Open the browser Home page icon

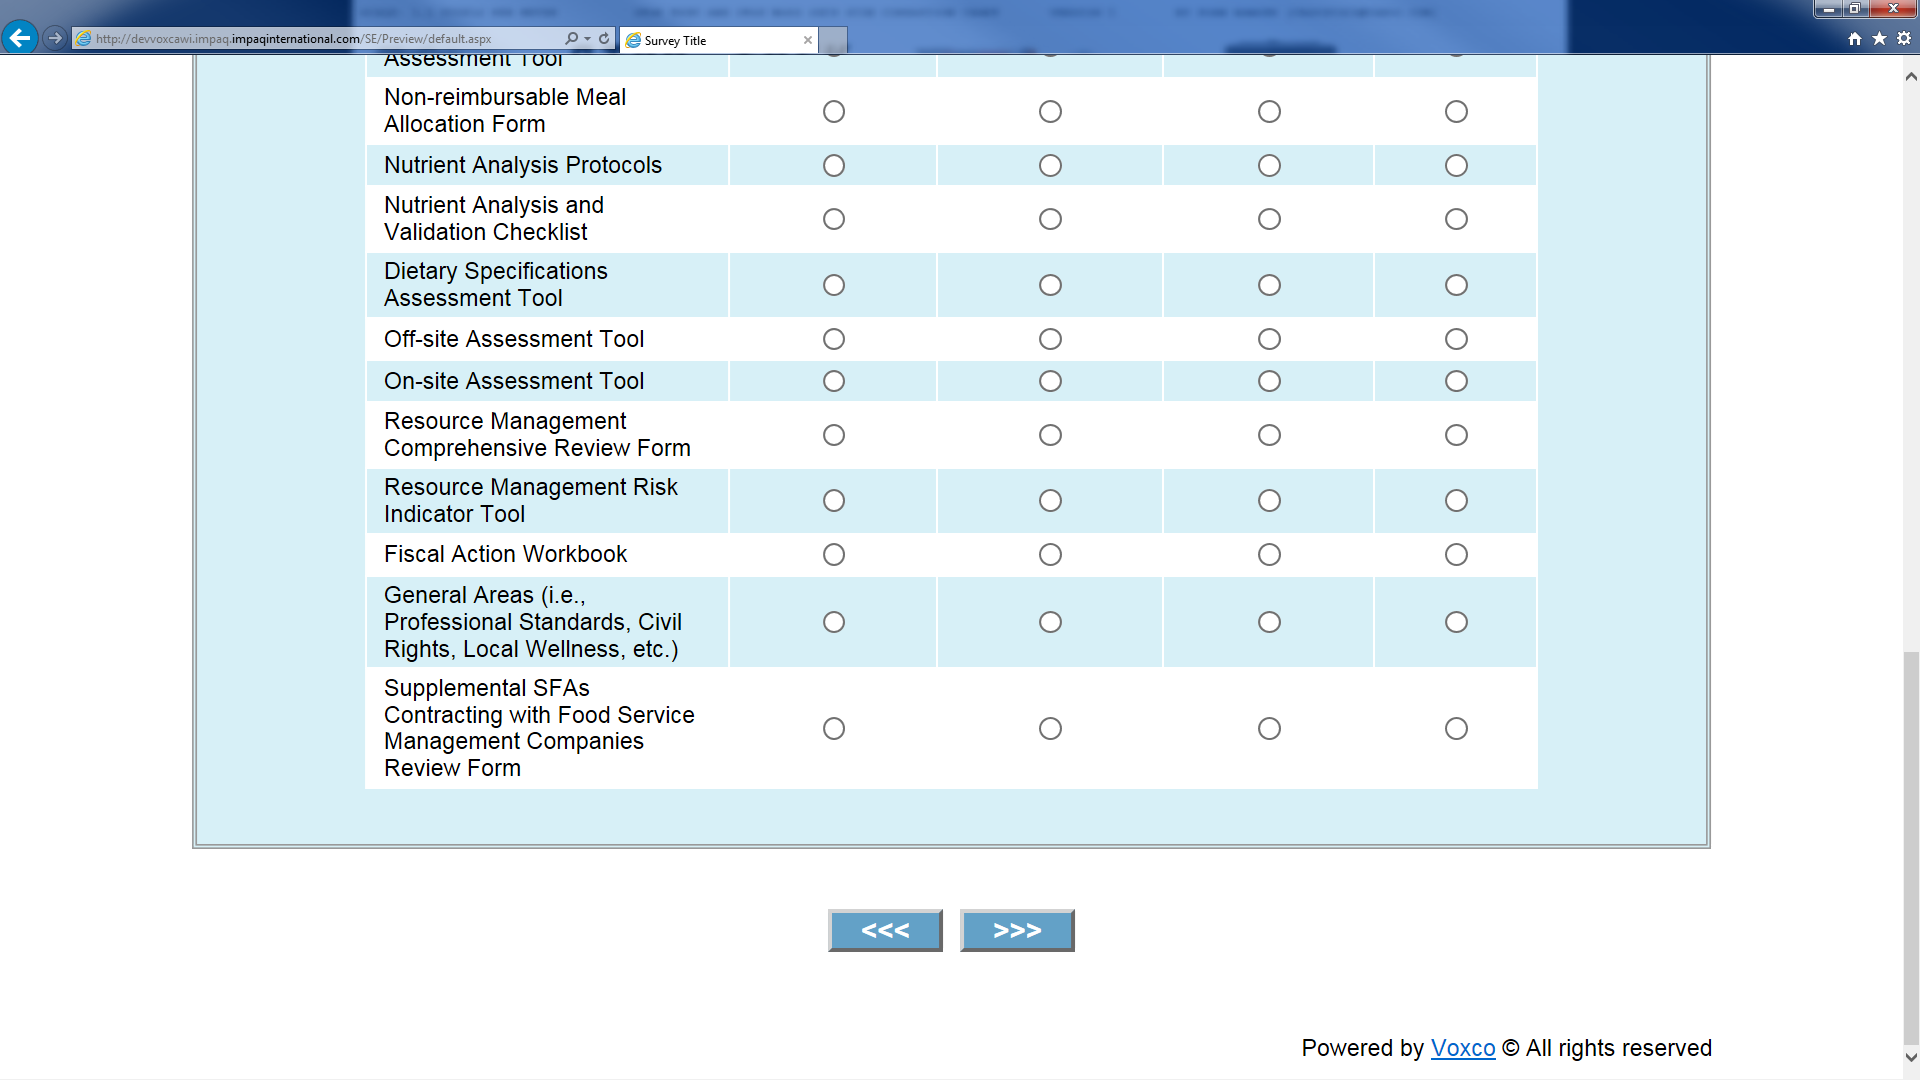[x=1855, y=38]
